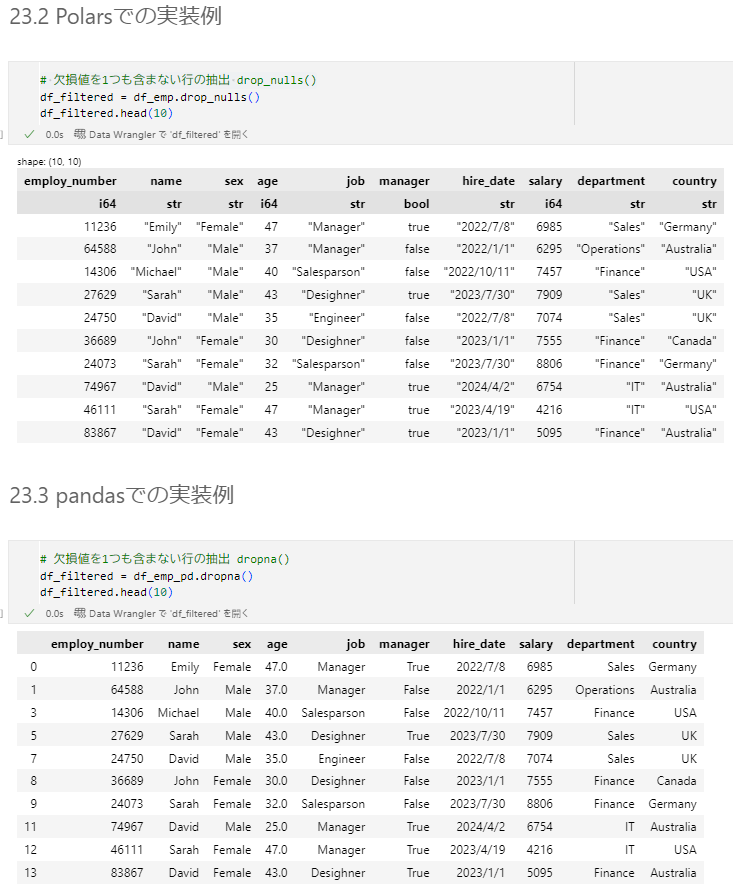733x895 pixels.
Task: Click the 8806 salary cell in the pandas table
Action: coord(539,804)
